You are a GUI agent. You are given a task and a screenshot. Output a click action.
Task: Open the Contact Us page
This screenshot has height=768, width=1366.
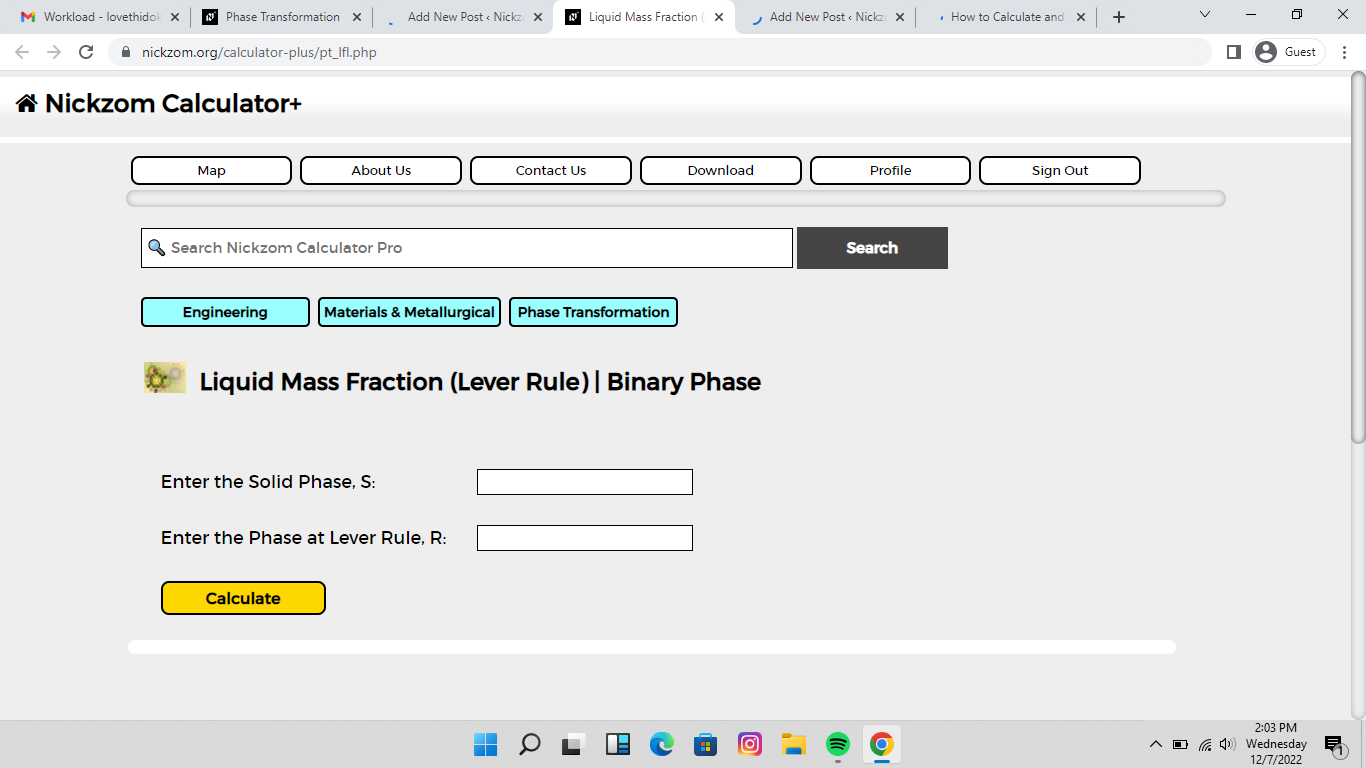coord(551,170)
